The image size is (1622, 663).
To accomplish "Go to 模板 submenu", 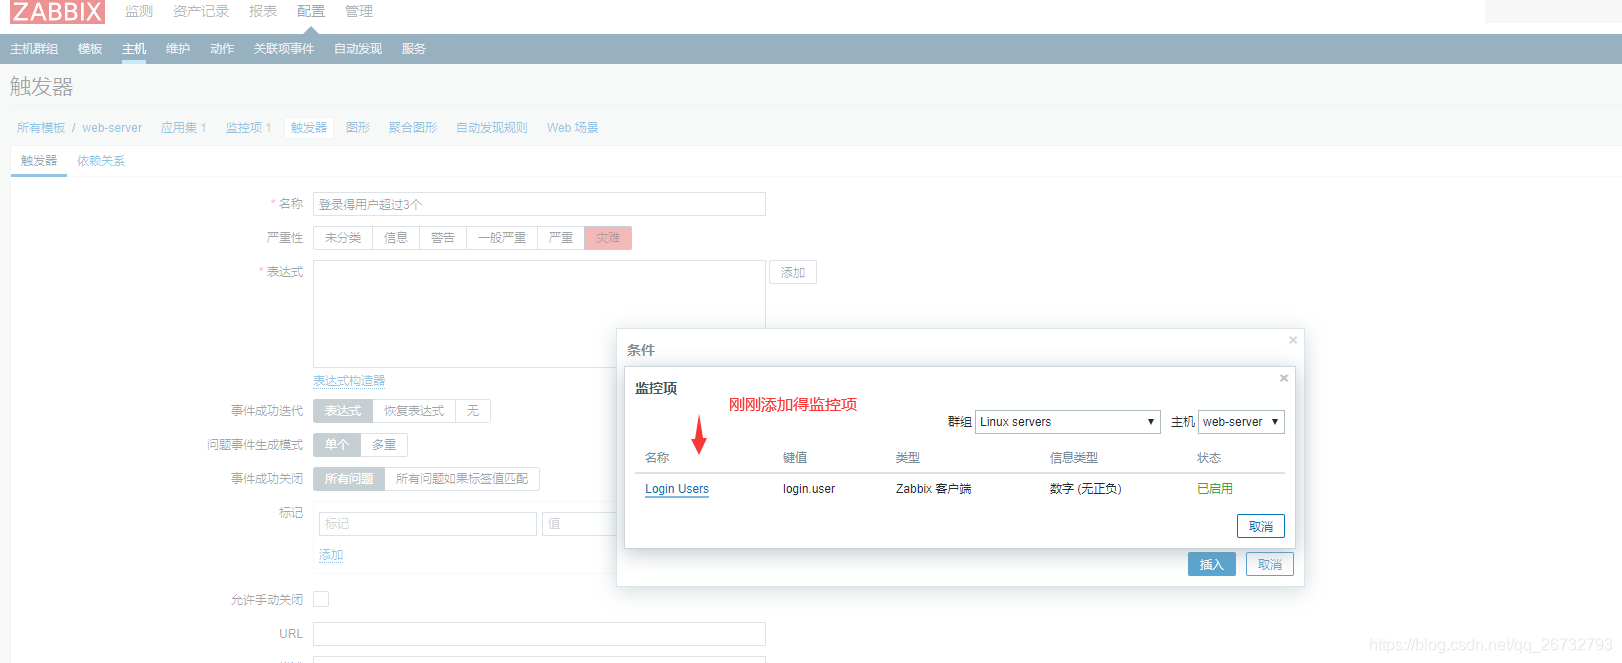I will click(x=90, y=49).
